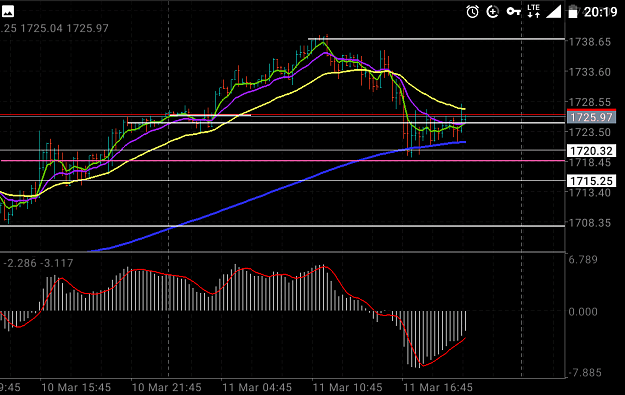Screen dimensions: 625x395
Task: Tap the 1718.45 price axis label
Action: [590, 163]
